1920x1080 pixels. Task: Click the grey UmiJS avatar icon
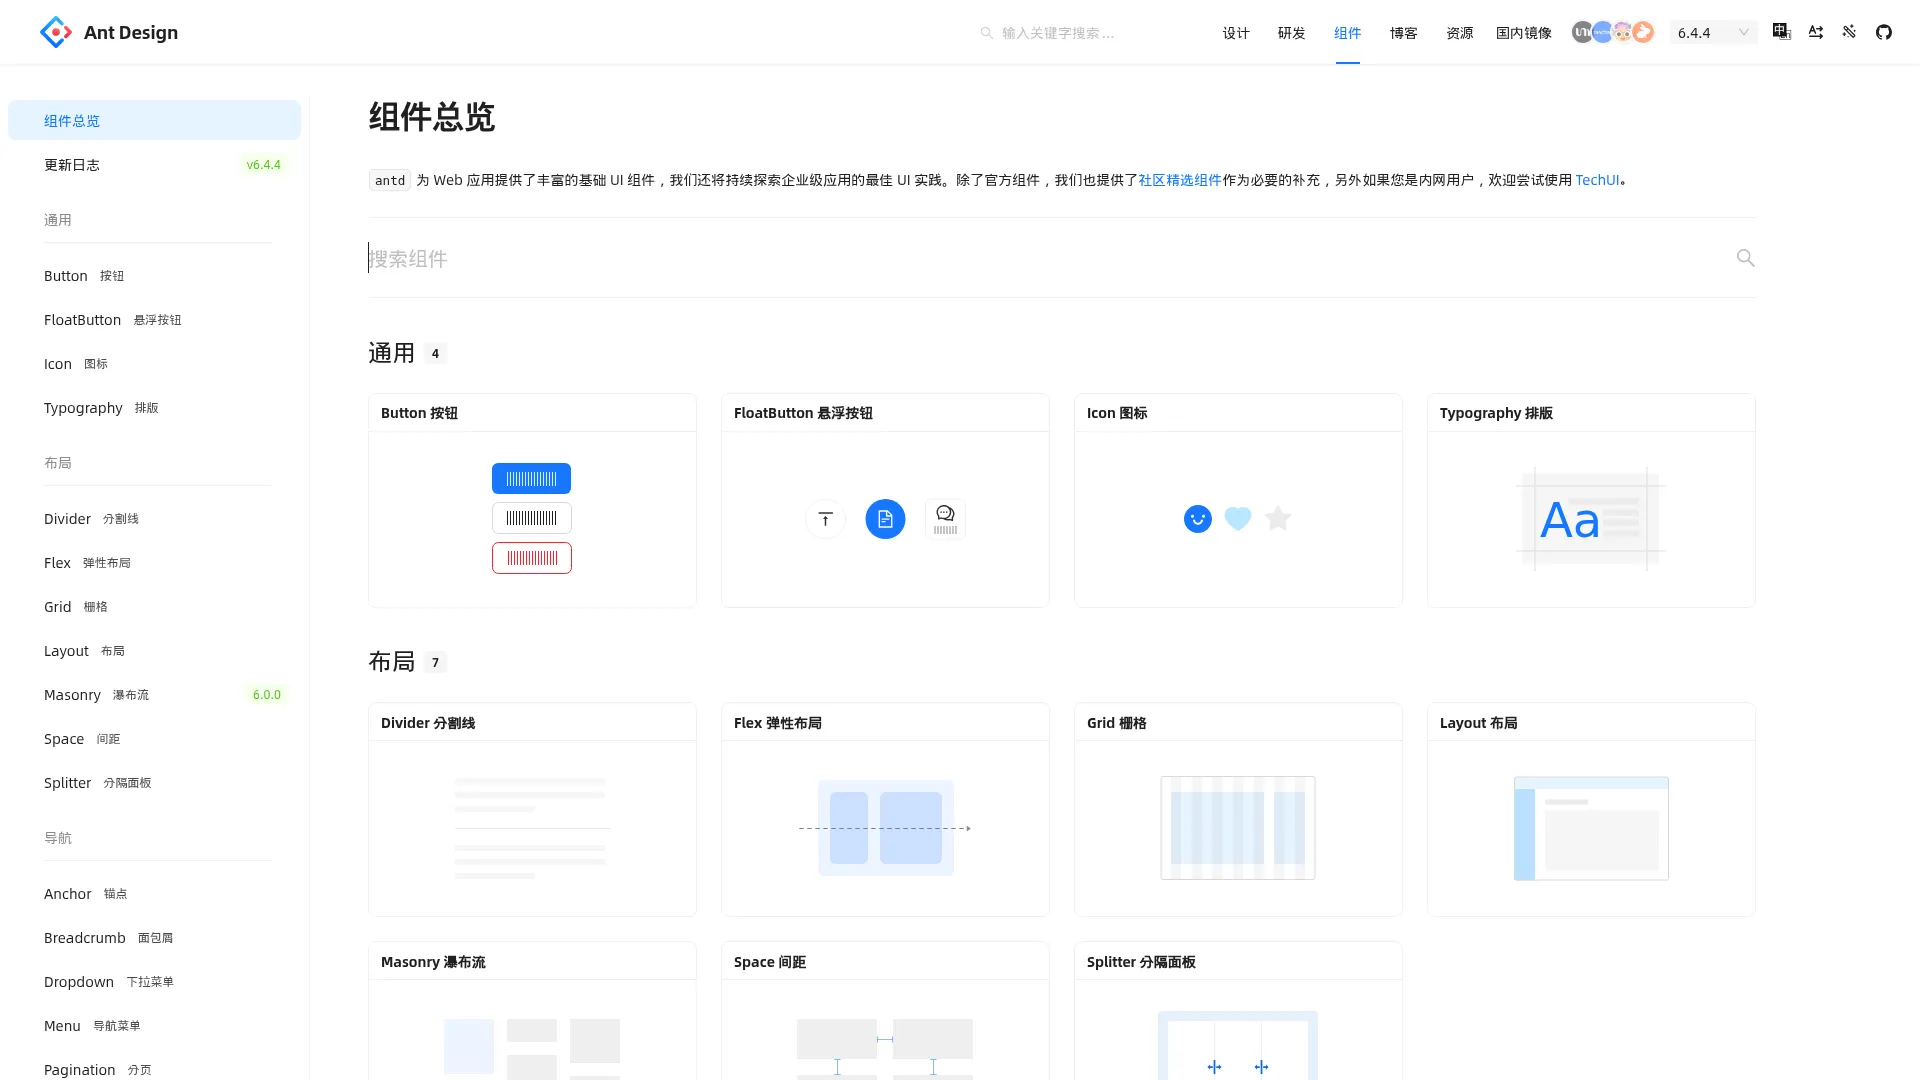1582,32
